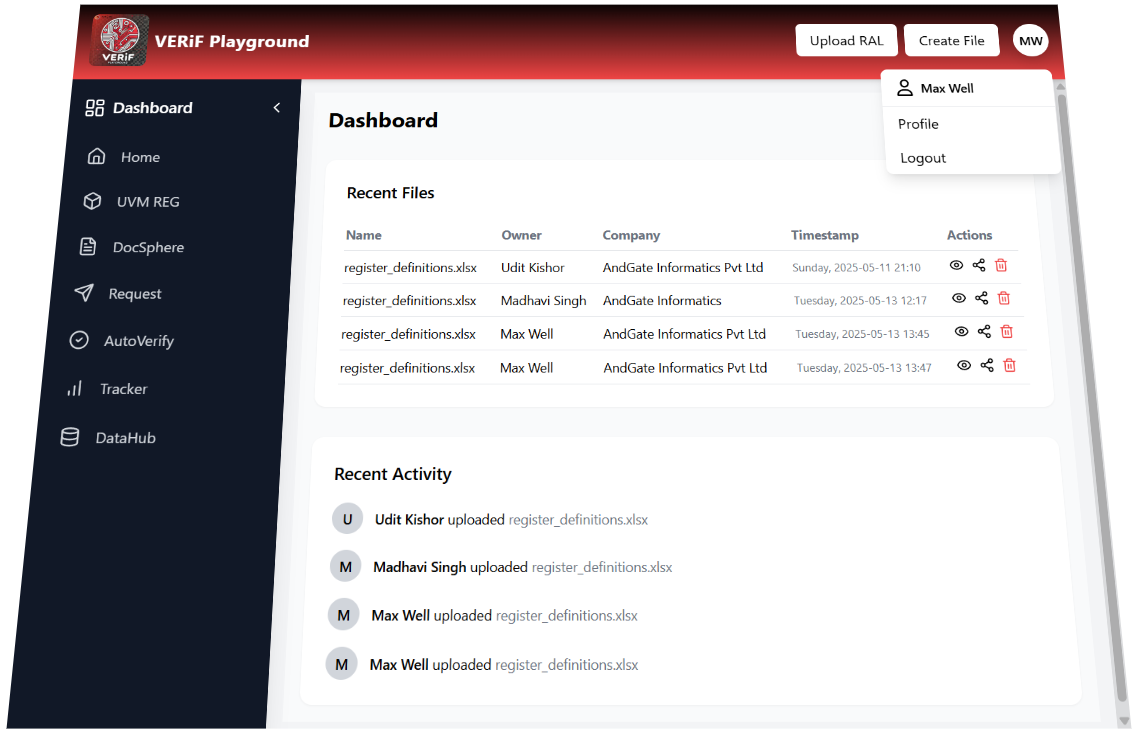Choose Logout in the user dropdown
Viewport: 1136px width, 732px height.
923,158
